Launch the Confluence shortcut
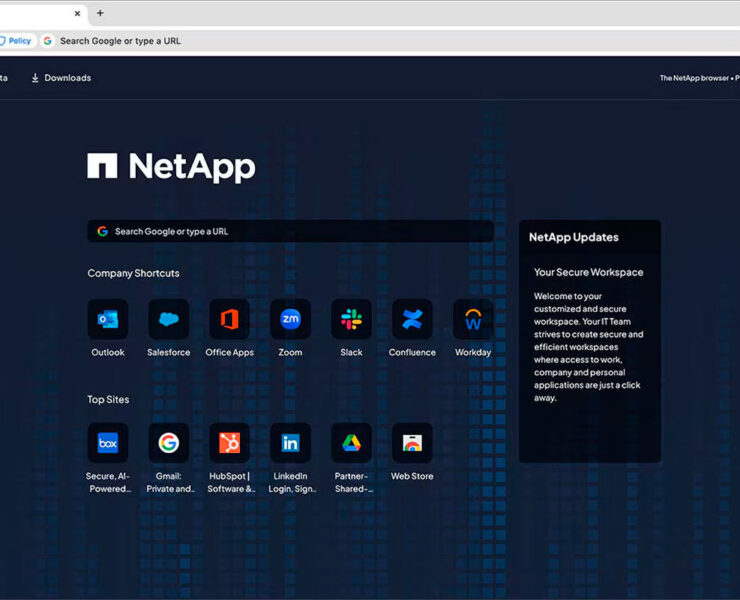The height and width of the screenshot is (600, 740). click(412, 320)
